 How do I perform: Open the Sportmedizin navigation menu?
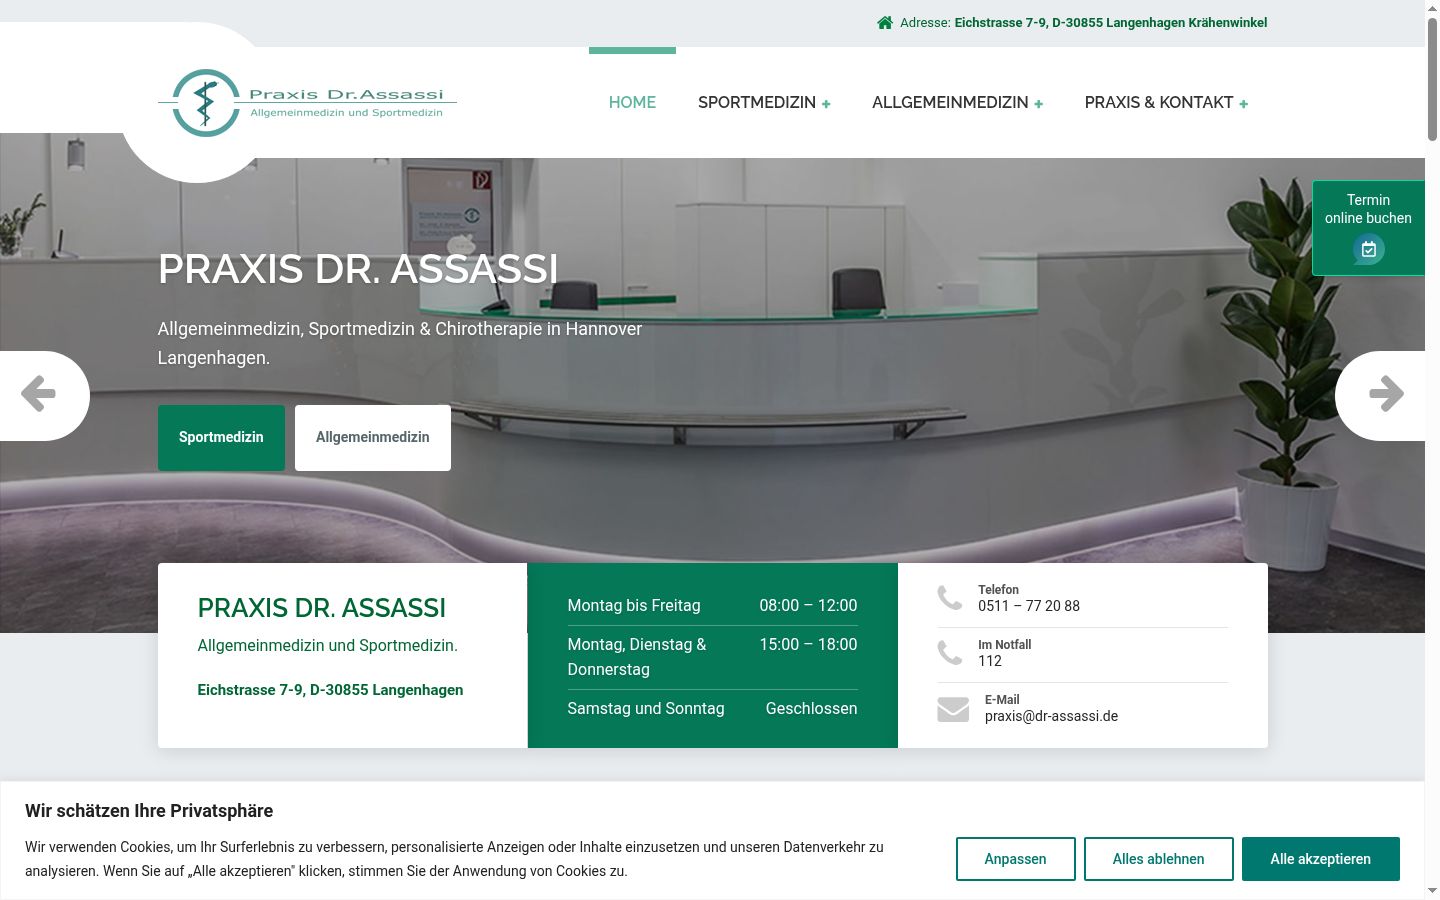[x=757, y=102]
